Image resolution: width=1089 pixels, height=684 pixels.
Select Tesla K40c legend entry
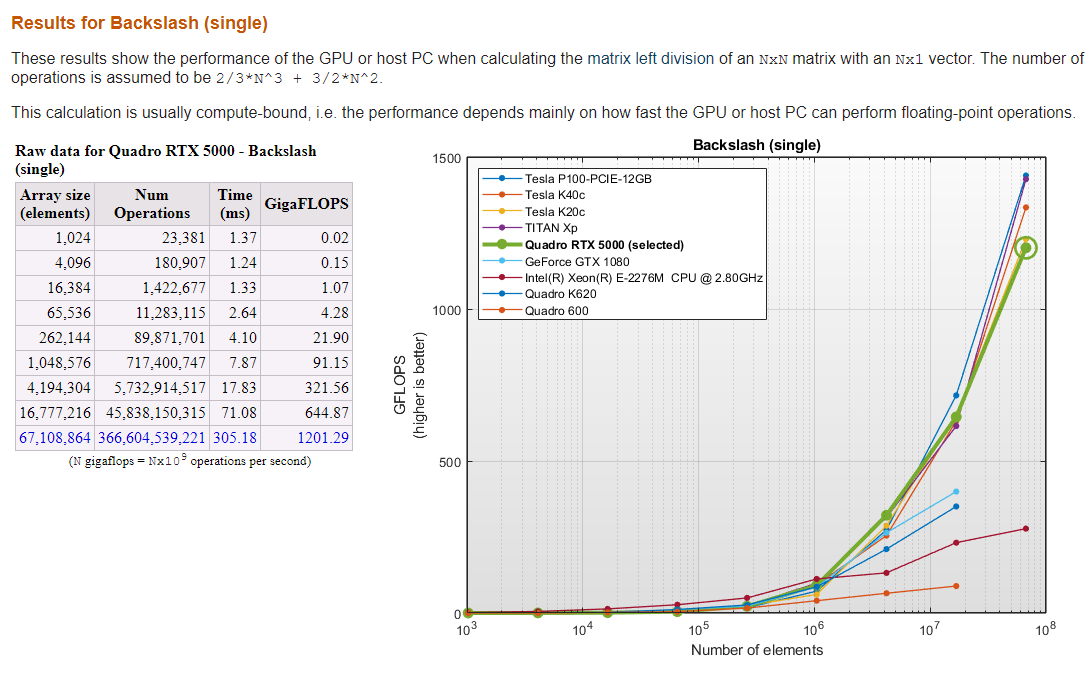tap(557, 195)
